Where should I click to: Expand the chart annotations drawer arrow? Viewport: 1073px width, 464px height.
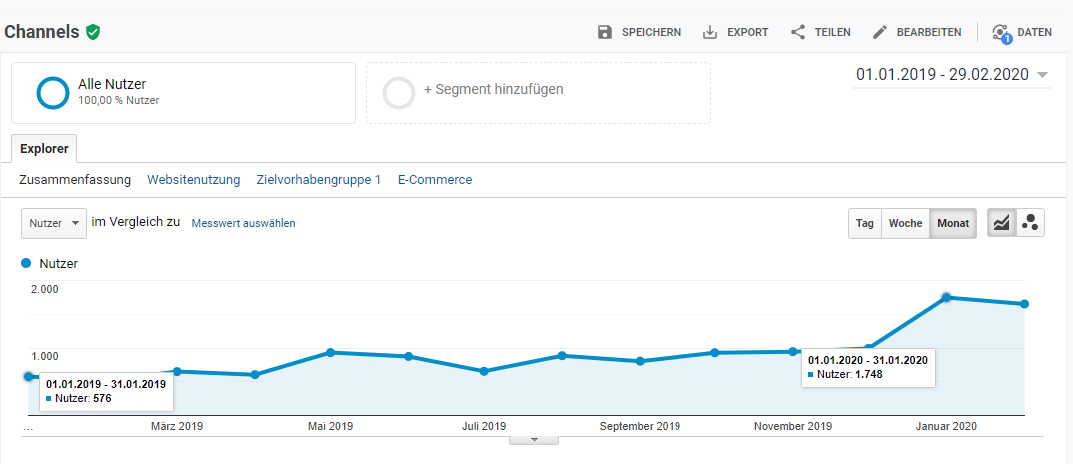tap(534, 440)
